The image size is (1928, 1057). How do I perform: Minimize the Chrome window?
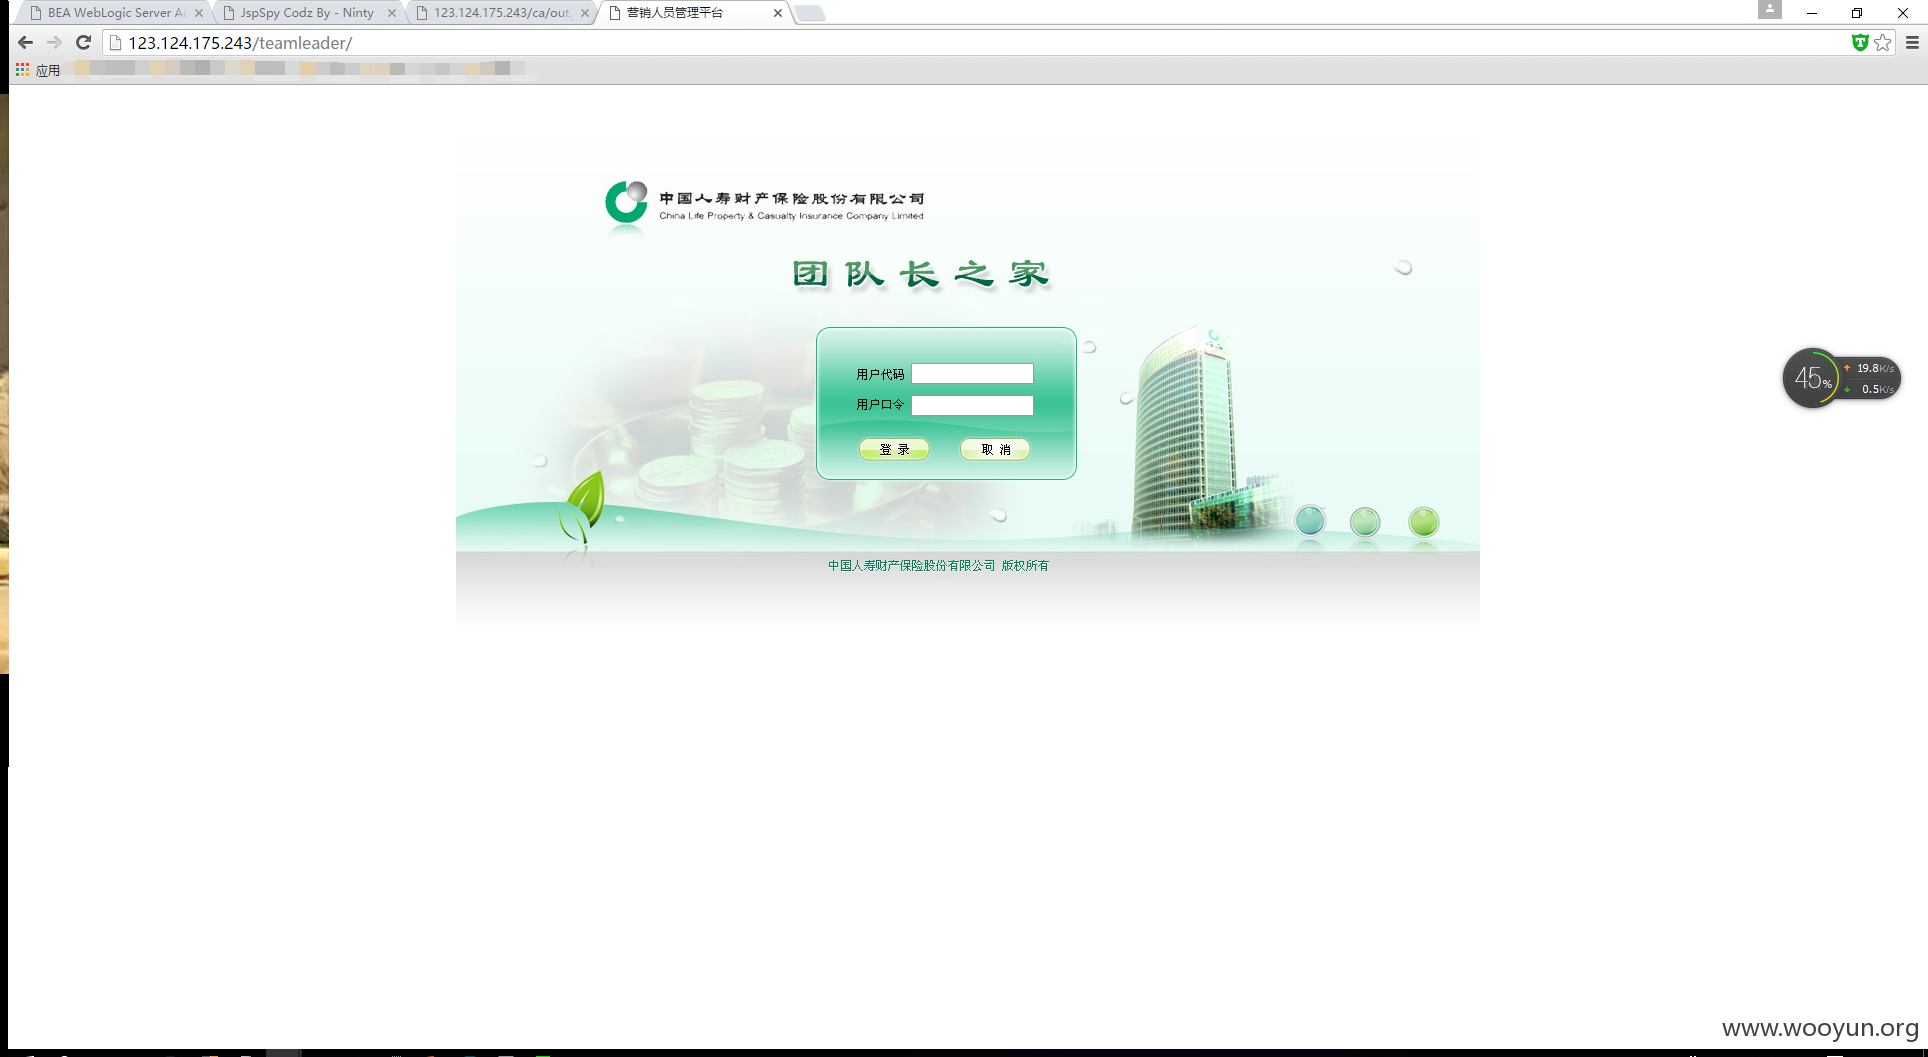1811,13
